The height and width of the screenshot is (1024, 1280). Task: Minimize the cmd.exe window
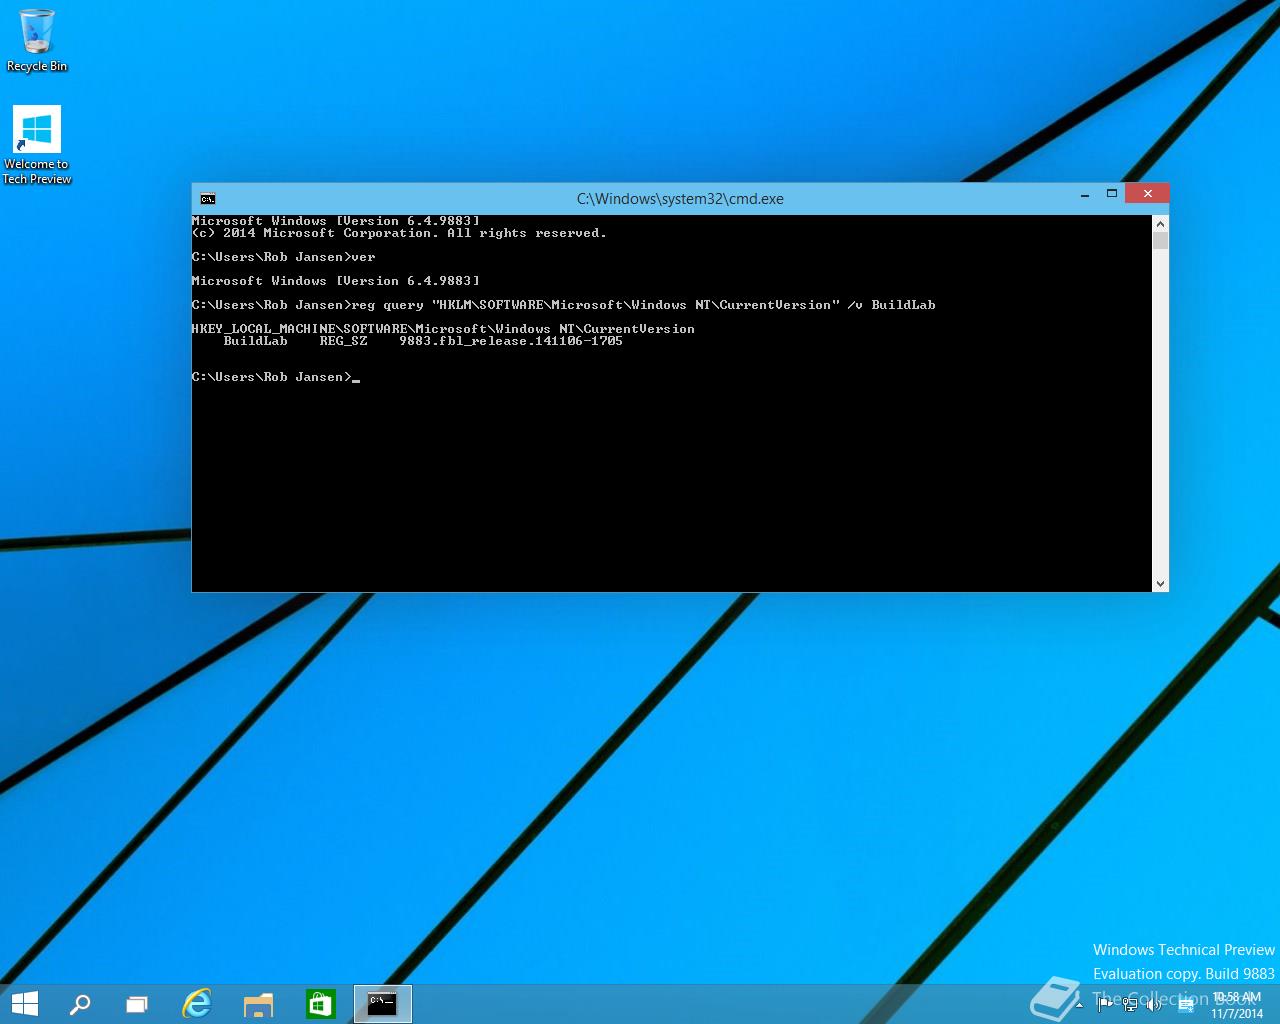(1085, 194)
